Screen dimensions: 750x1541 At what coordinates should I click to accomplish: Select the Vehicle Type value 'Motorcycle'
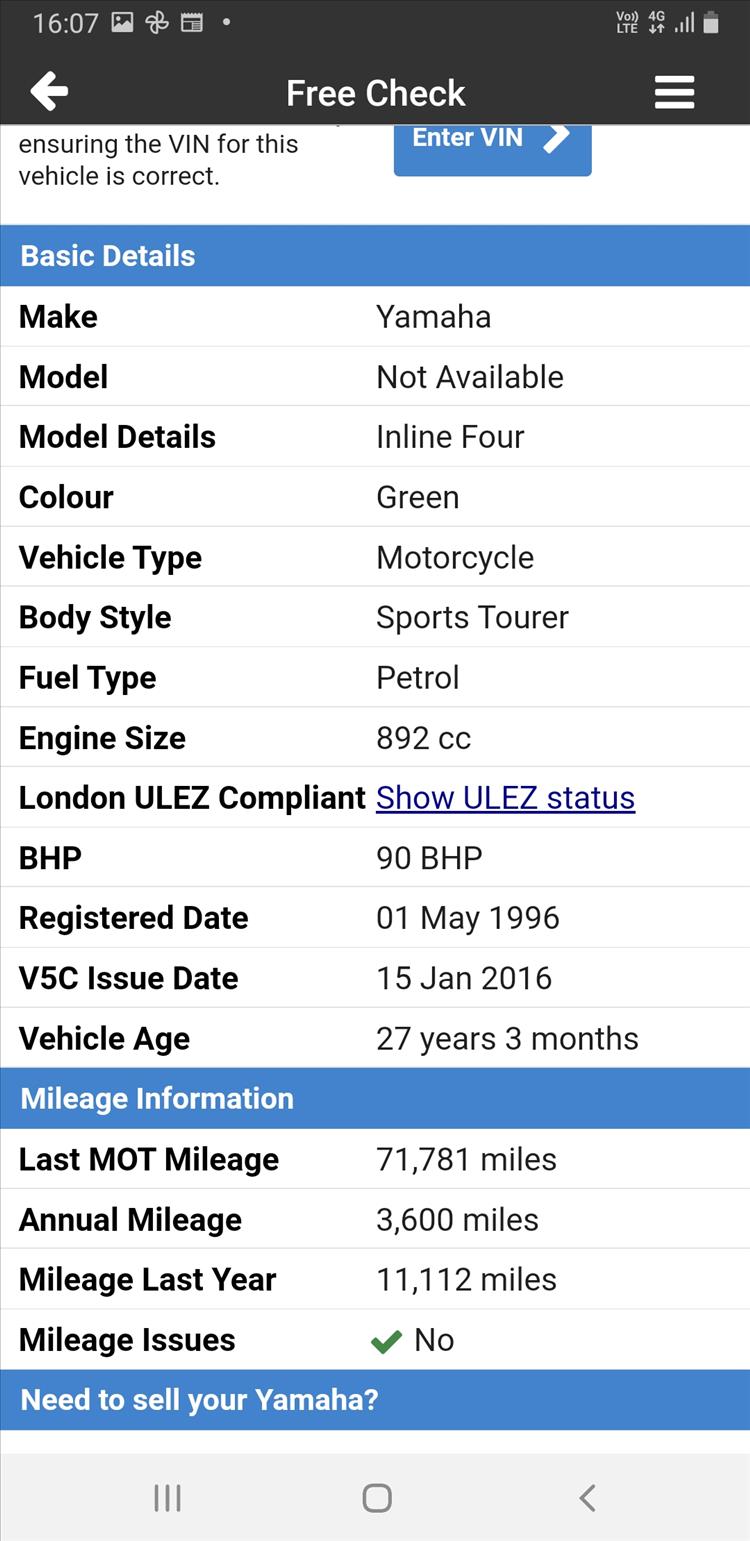[455, 557]
